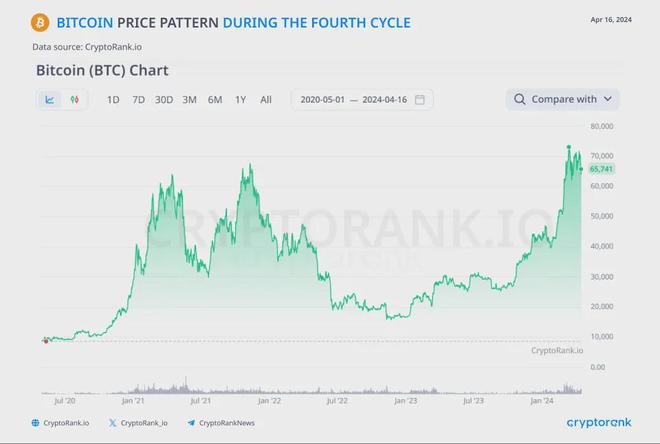Click the 2020-05-01 start date field
Image resolution: width=660 pixels, height=444 pixels.
click(x=322, y=100)
